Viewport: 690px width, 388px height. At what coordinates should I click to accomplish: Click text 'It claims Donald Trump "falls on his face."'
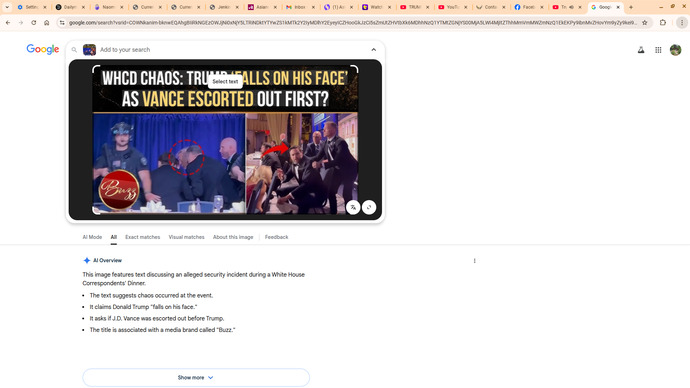tap(143, 307)
